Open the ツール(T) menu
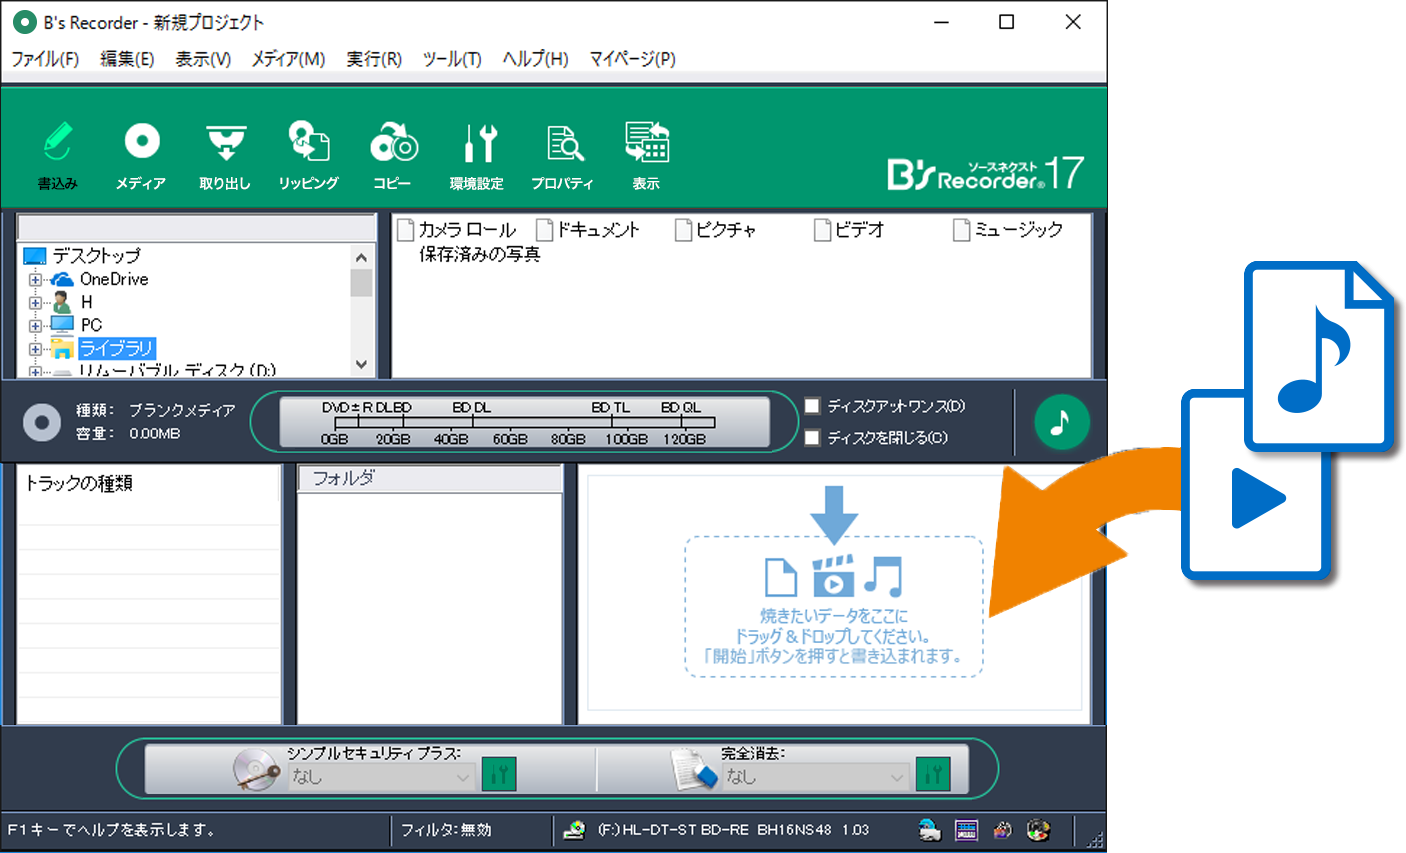The height and width of the screenshot is (853, 1406). point(452,59)
